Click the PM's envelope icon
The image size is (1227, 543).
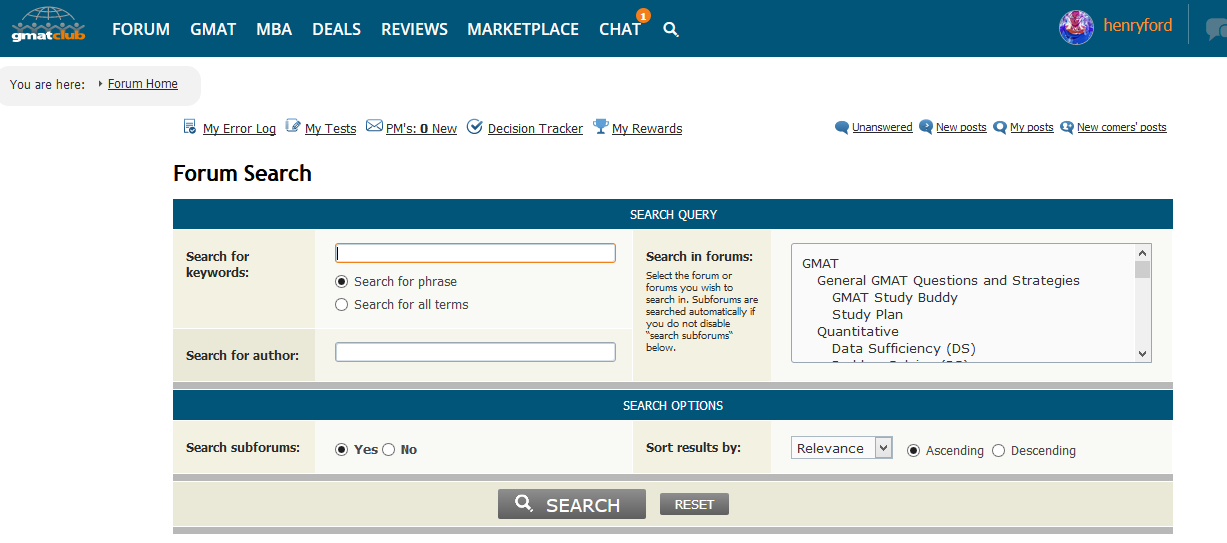click(374, 127)
